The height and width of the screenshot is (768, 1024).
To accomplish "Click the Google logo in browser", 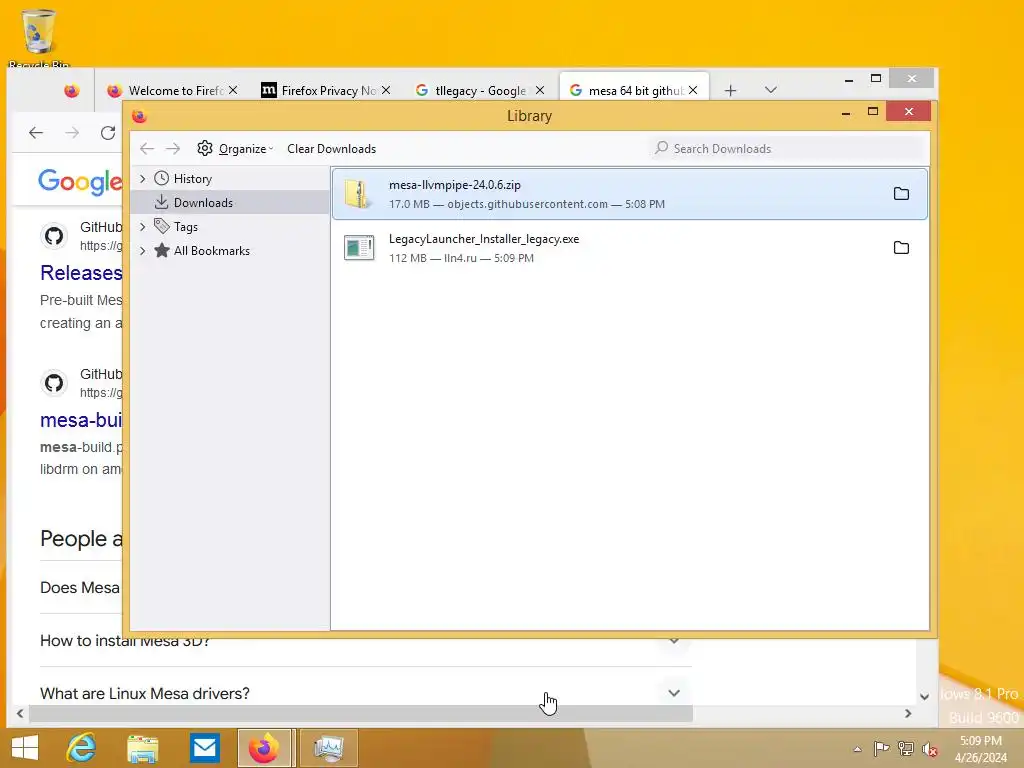I will click(80, 182).
